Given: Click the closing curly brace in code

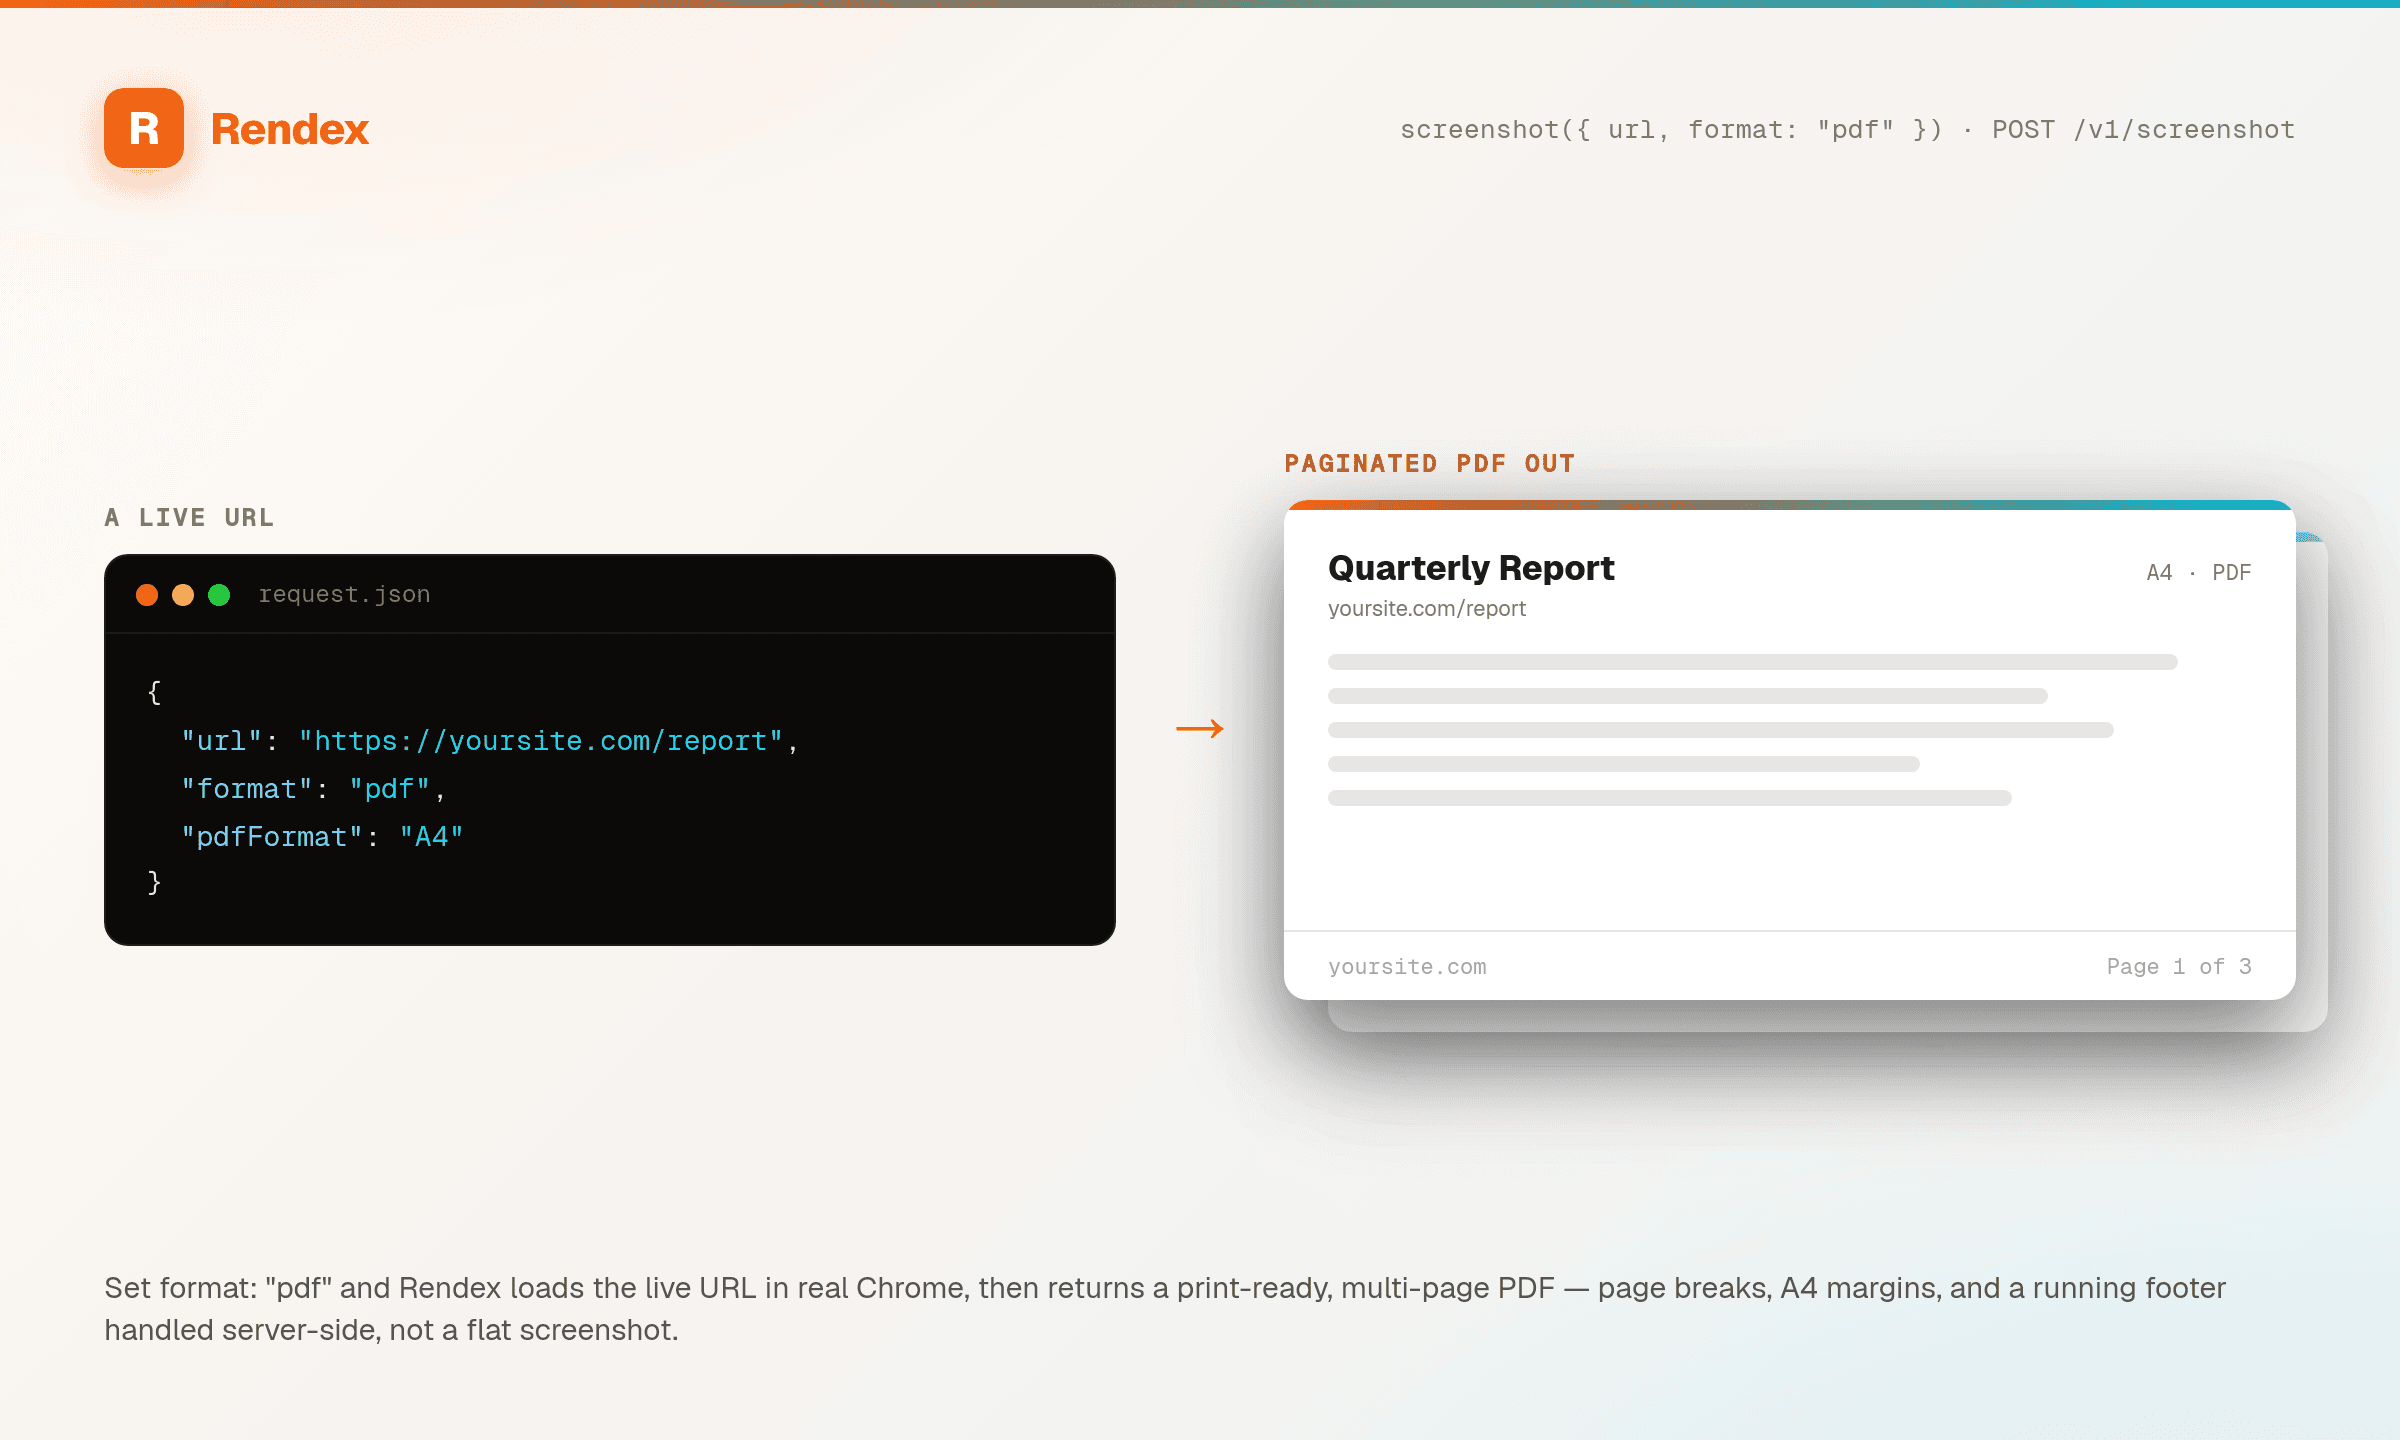Looking at the screenshot, I should (x=154, y=882).
